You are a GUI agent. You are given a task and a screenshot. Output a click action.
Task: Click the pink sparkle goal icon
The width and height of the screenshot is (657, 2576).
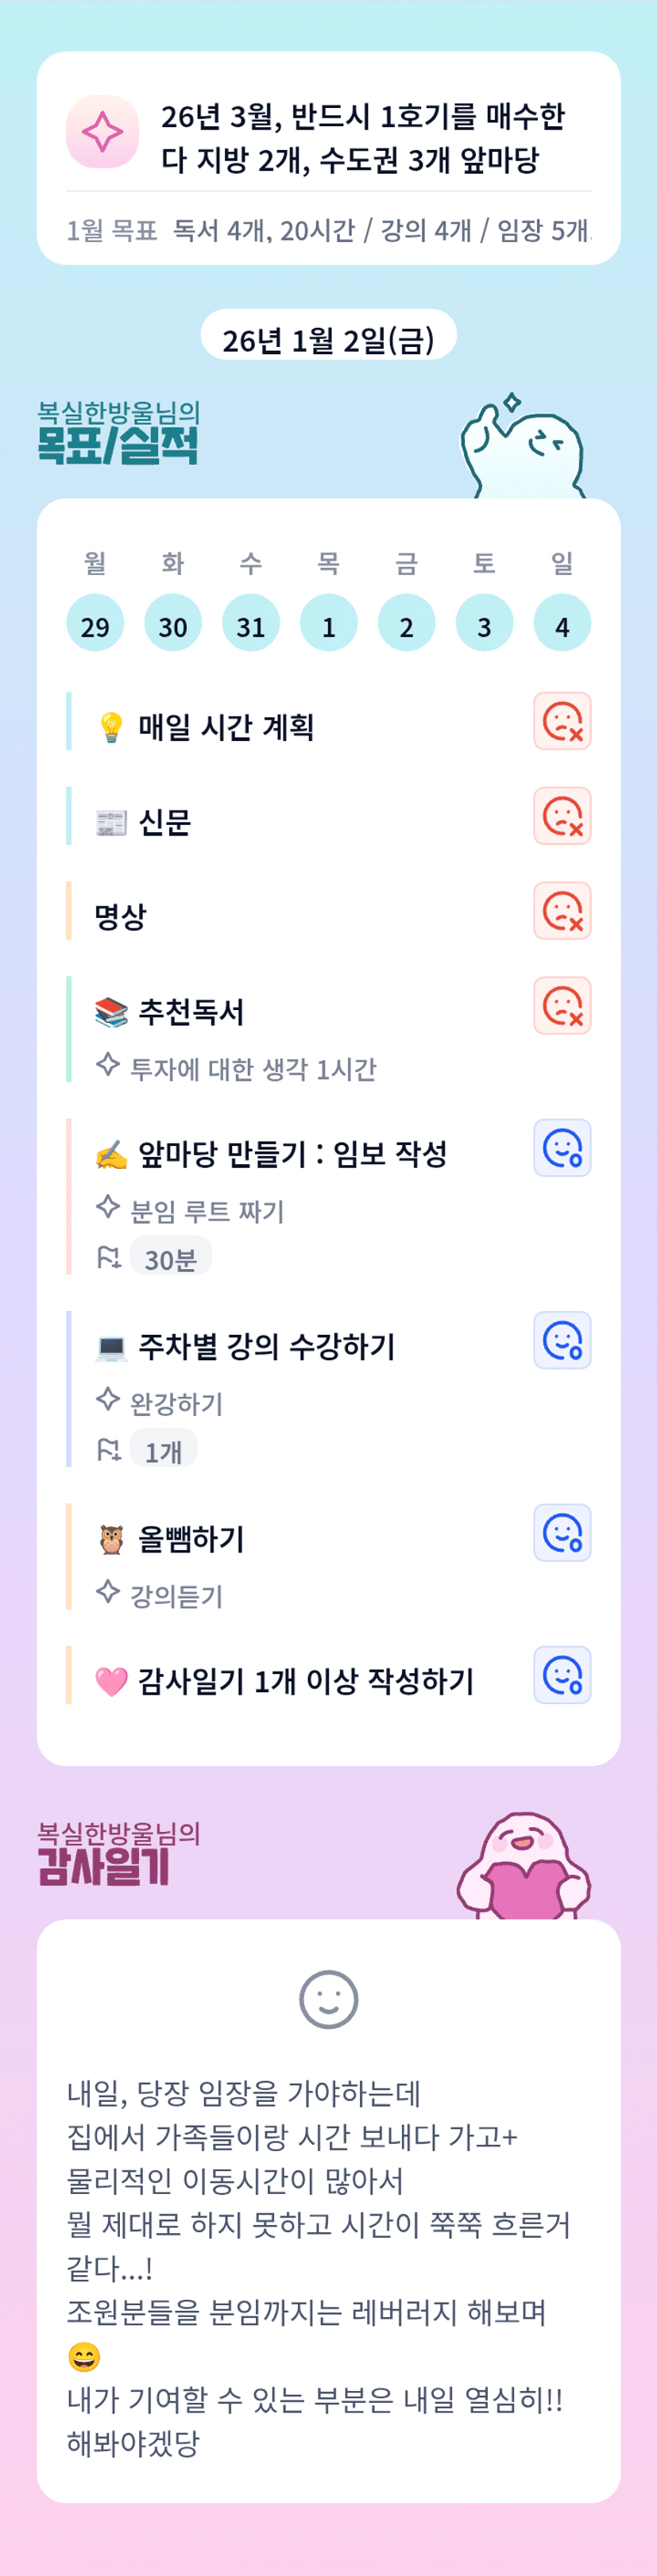(102, 132)
